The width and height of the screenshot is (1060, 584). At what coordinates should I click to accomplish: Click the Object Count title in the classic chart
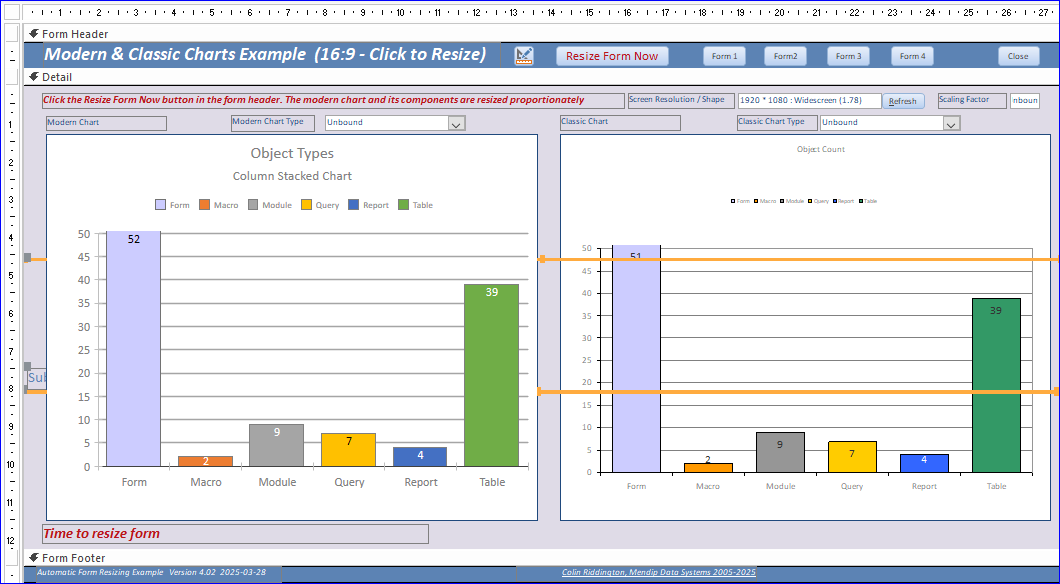coord(821,149)
